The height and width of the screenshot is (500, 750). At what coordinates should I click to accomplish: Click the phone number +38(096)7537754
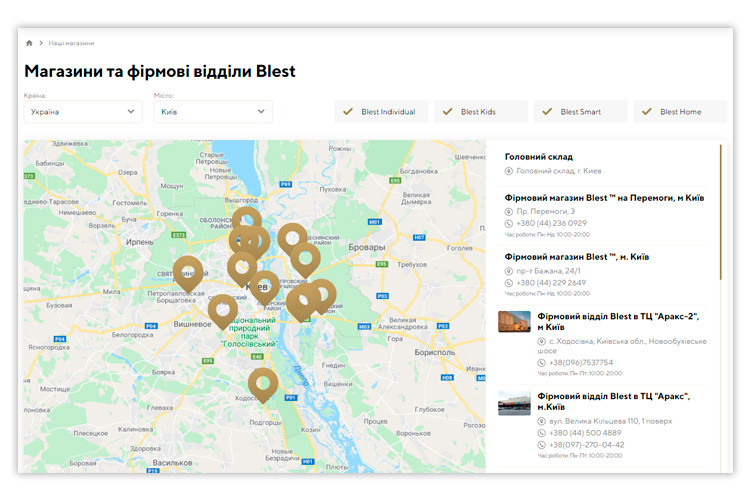pyautogui.click(x=581, y=363)
